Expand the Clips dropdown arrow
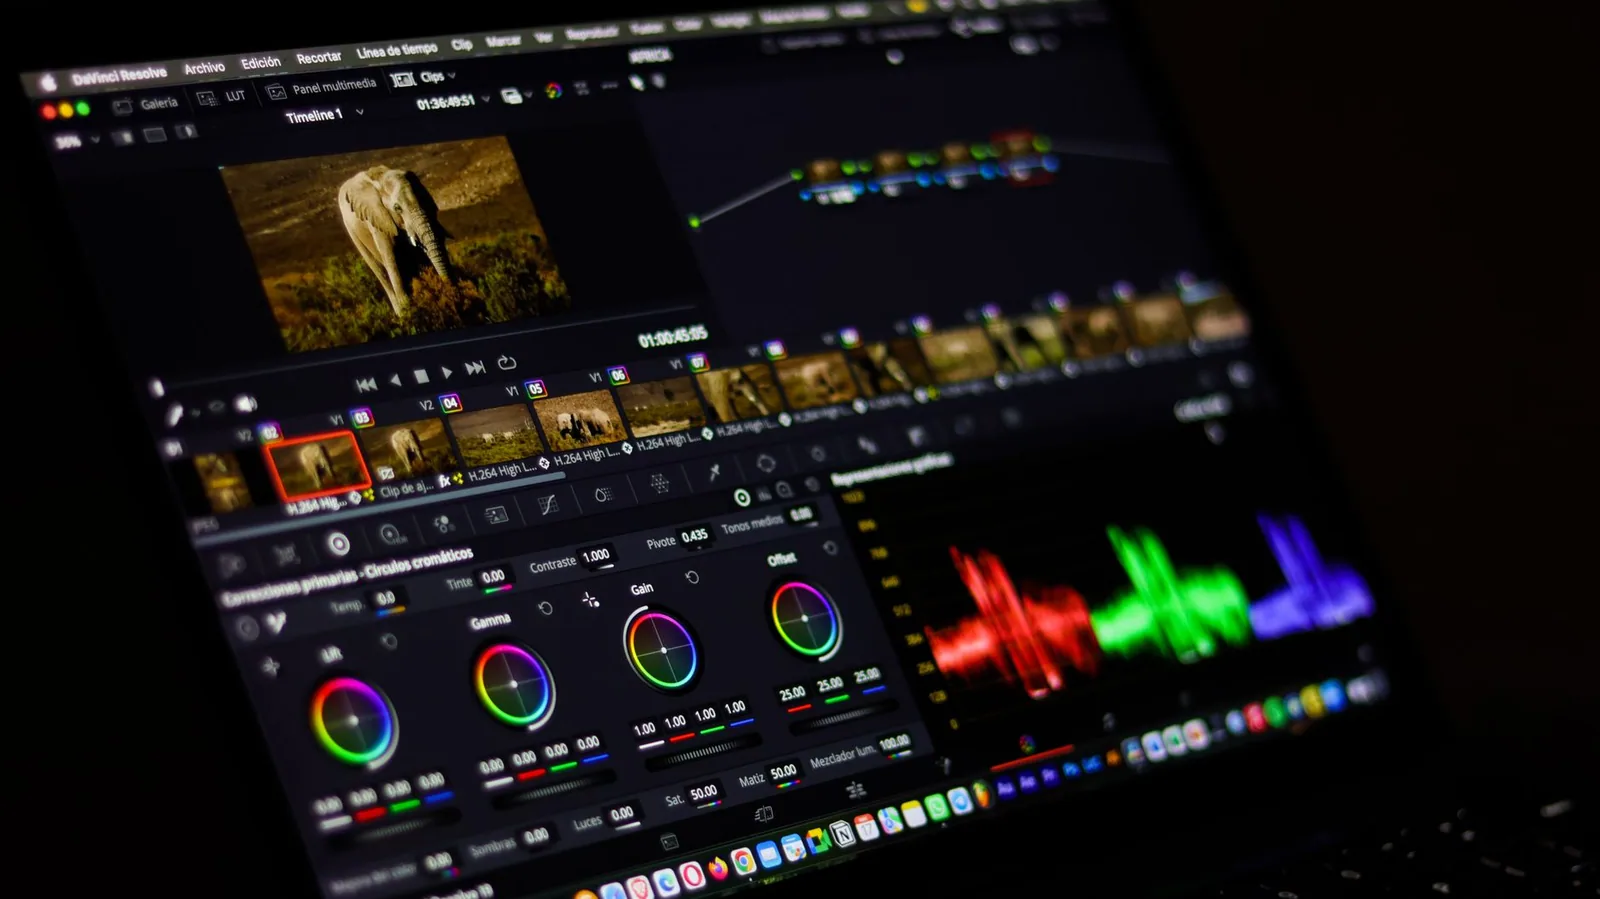This screenshot has width=1600, height=899. 452,75
